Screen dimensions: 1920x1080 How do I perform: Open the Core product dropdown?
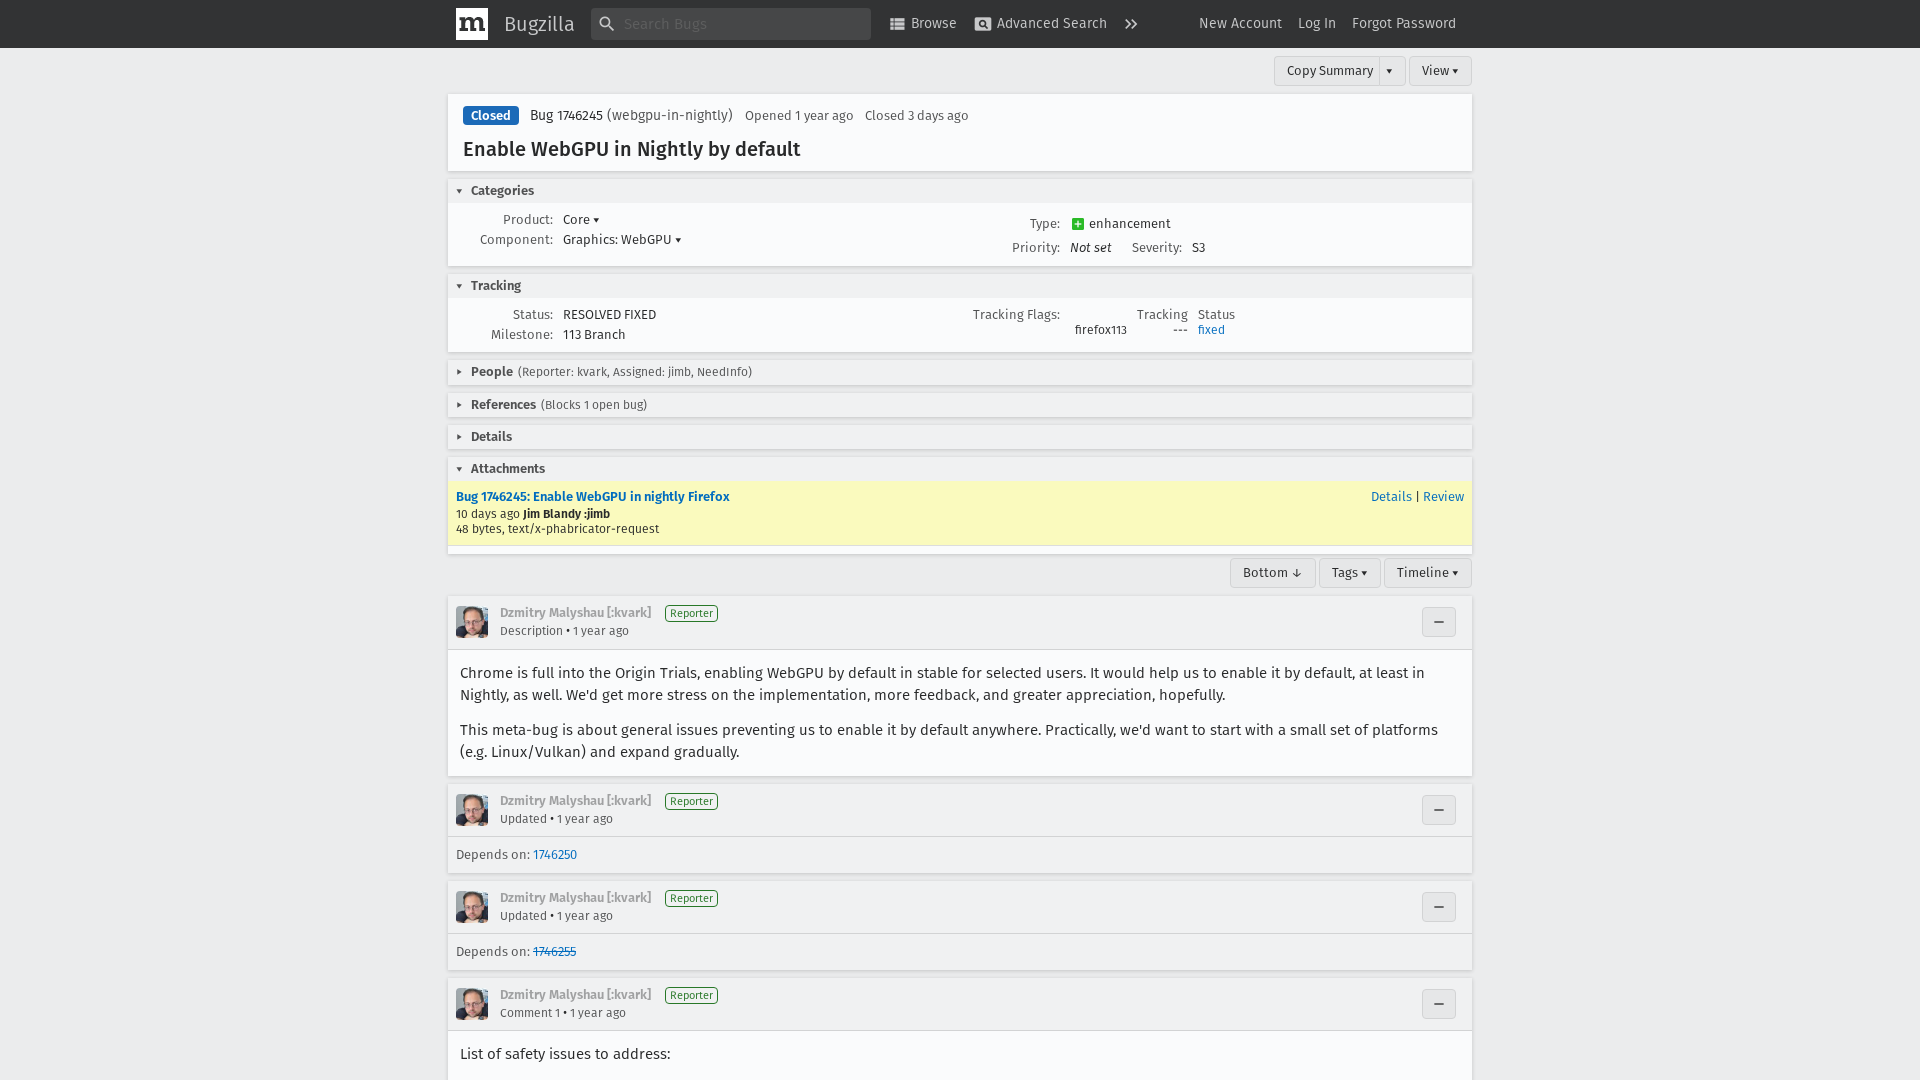581,220
